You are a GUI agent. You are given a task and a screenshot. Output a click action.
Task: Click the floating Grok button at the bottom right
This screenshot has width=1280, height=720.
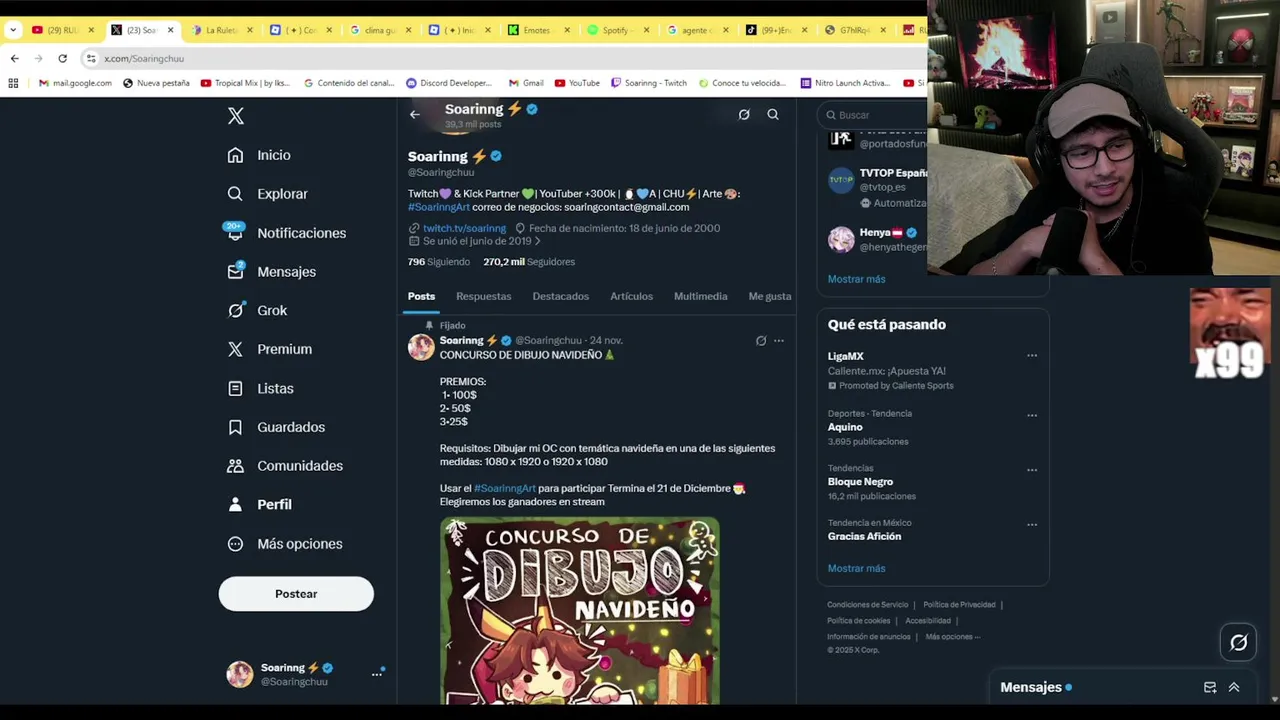coord(1238,643)
